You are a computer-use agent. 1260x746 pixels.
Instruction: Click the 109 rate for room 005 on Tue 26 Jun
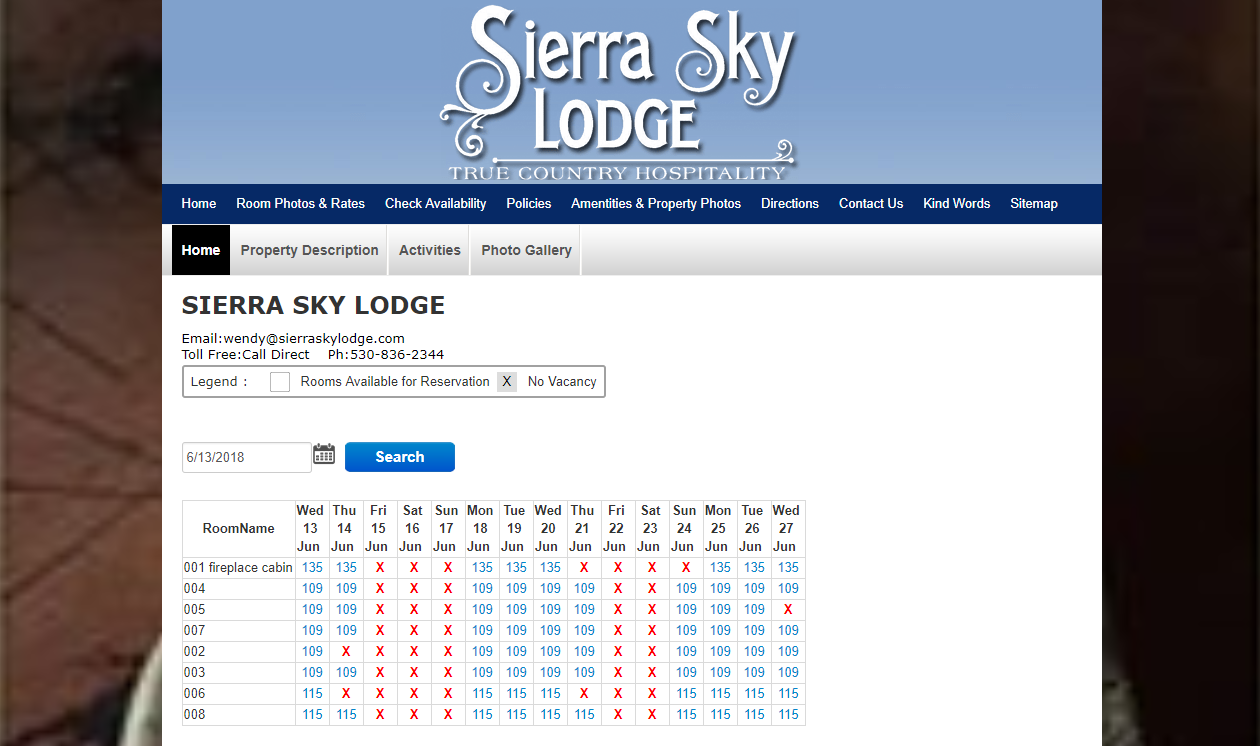(754, 610)
